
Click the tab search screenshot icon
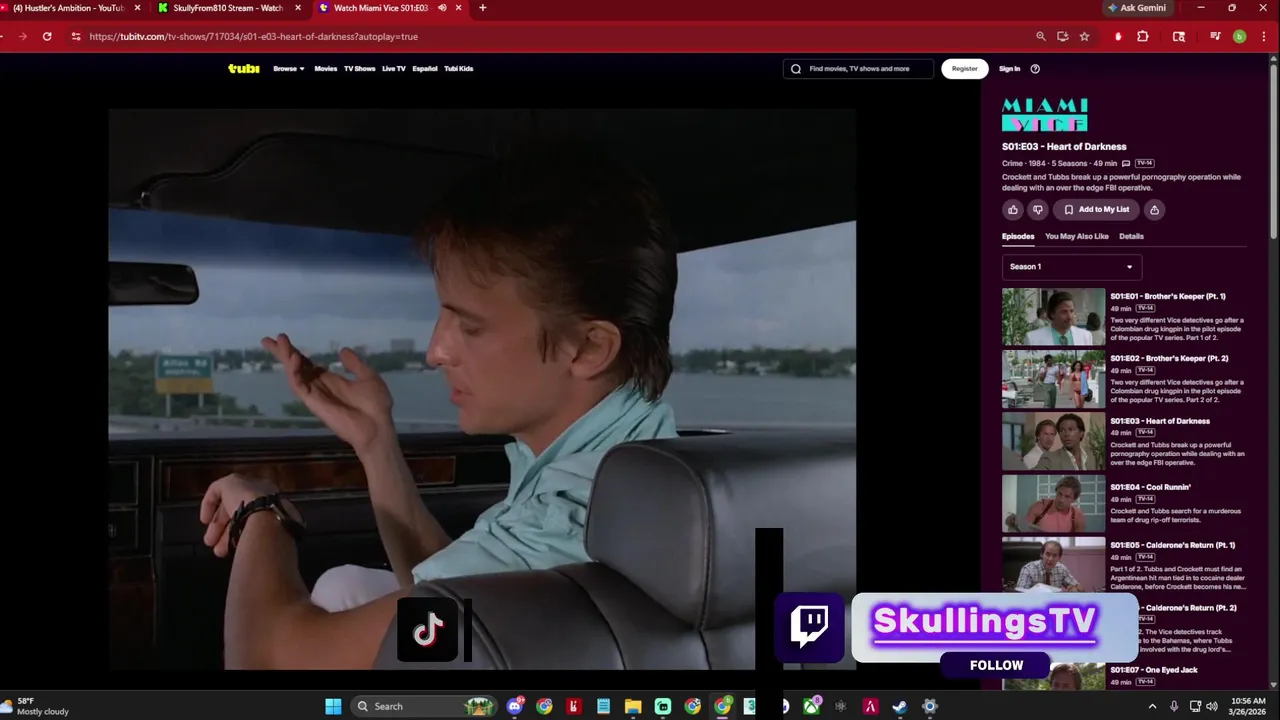click(1179, 36)
